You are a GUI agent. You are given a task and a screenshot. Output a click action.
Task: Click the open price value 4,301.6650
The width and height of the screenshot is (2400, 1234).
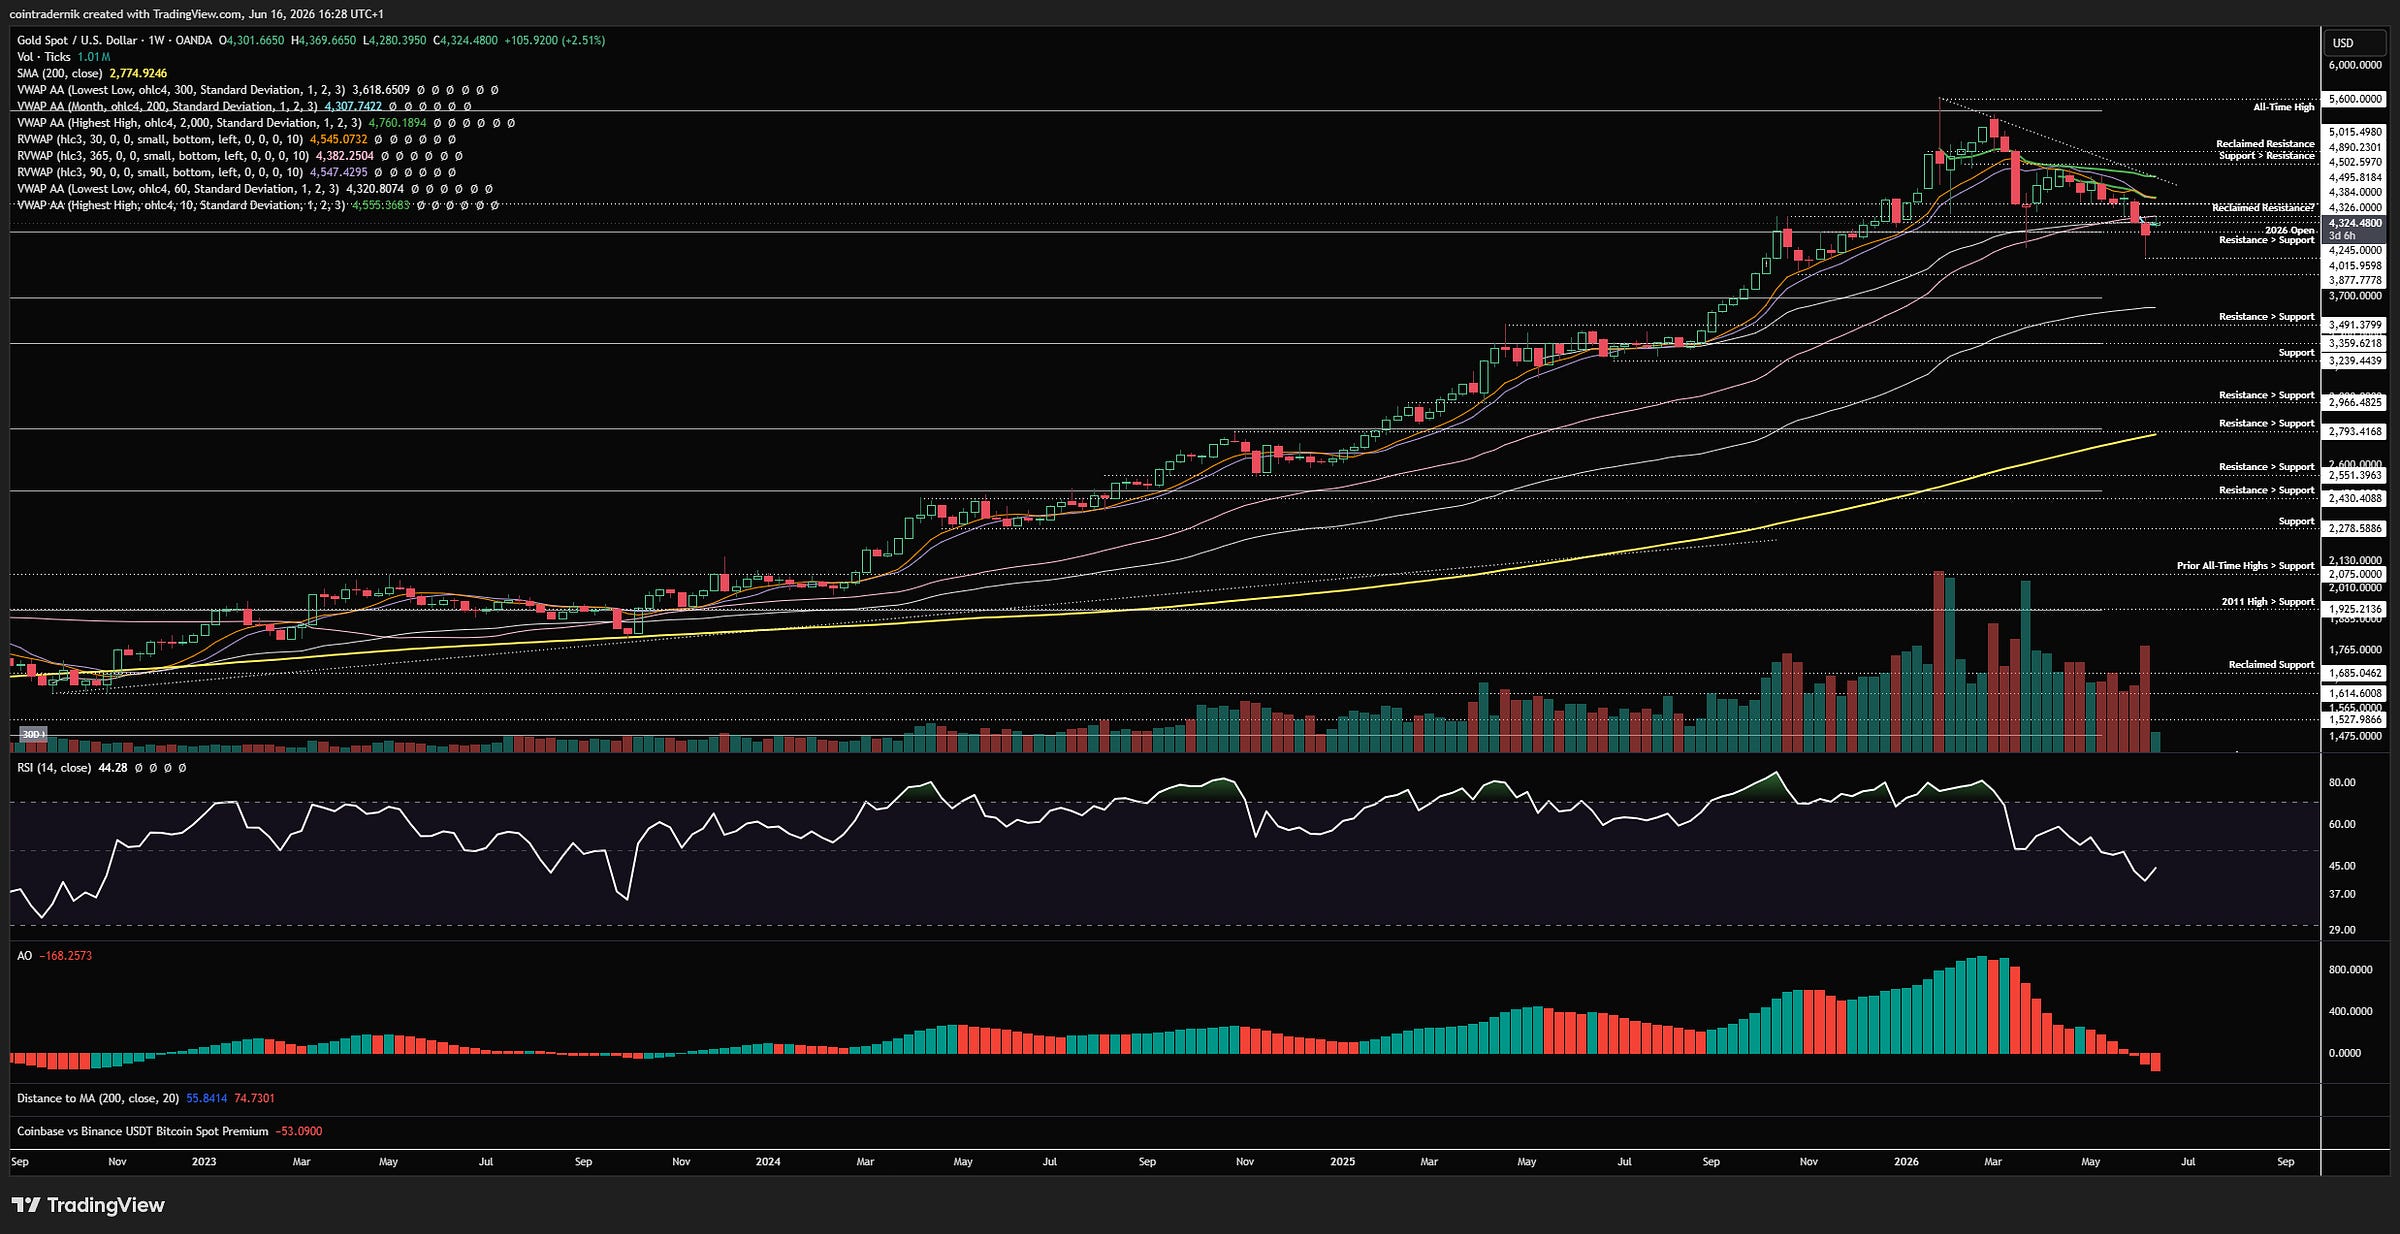[255, 41]
